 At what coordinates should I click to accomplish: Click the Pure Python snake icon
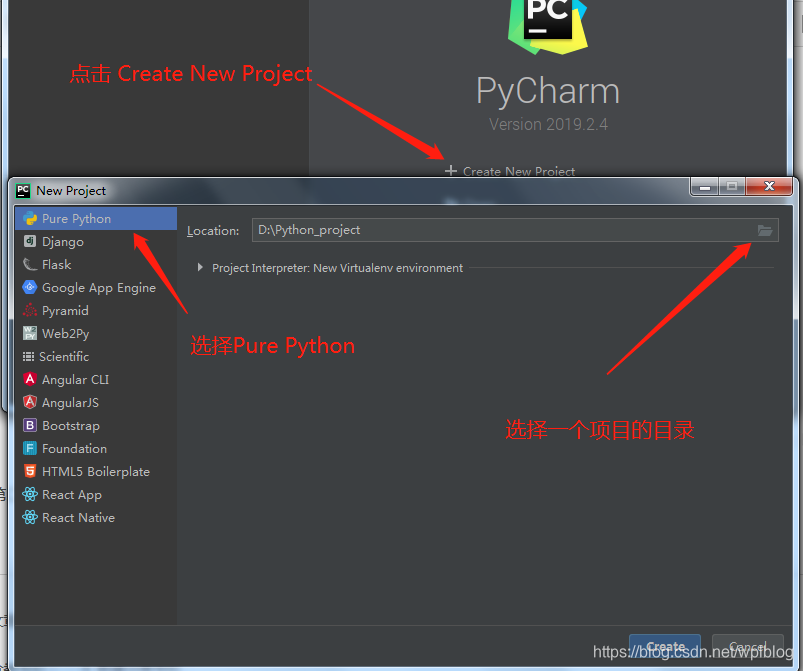coord(30,219)
